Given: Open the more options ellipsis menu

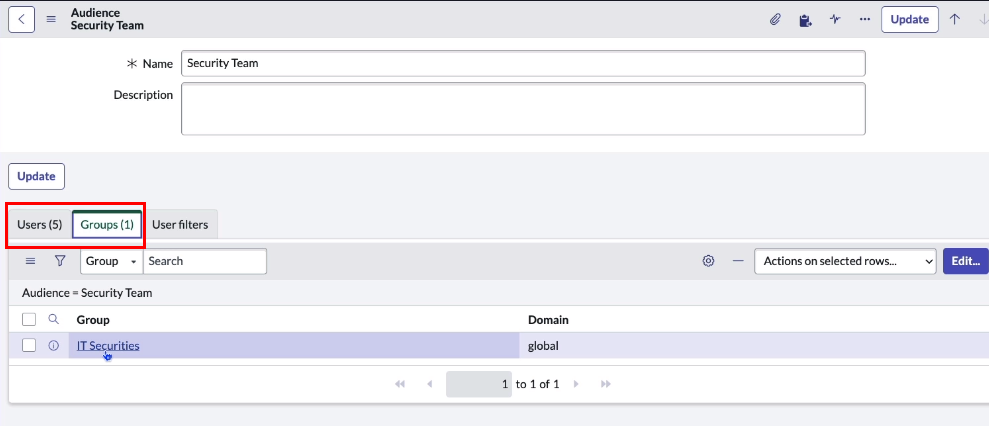Looking at the screenshot, I should pos(864,19).
